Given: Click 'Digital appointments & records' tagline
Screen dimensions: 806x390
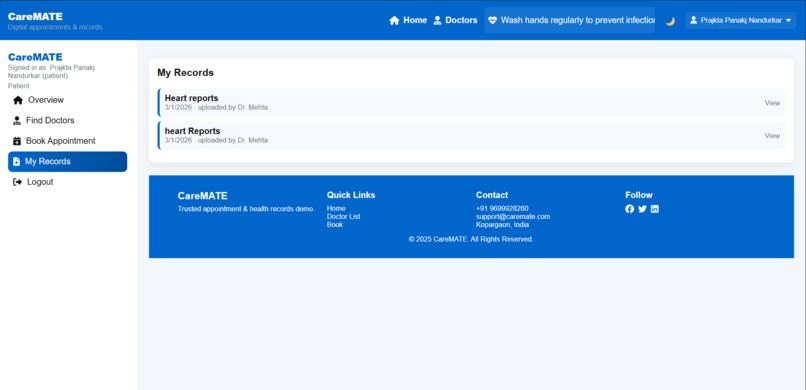Looking at the screenshot, I should [x=55, y=27].
